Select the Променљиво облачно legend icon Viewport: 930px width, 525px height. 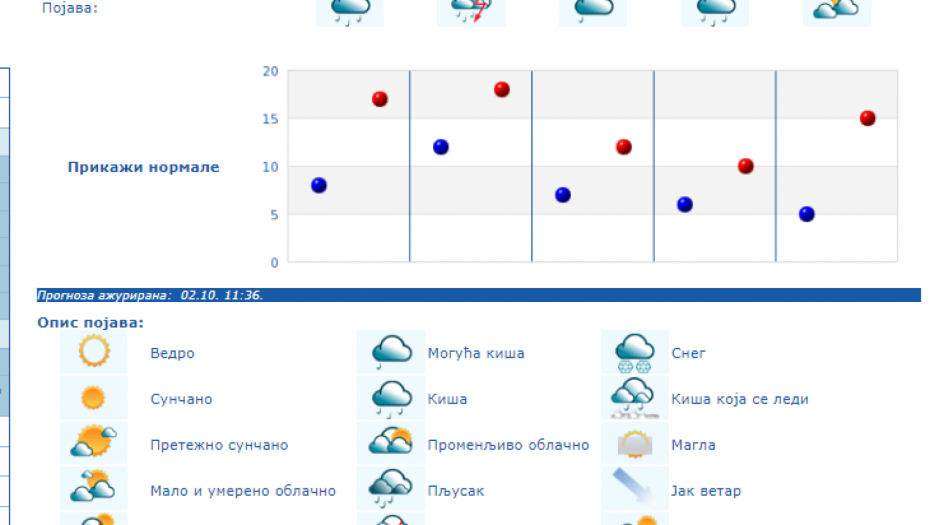point(391,444)
